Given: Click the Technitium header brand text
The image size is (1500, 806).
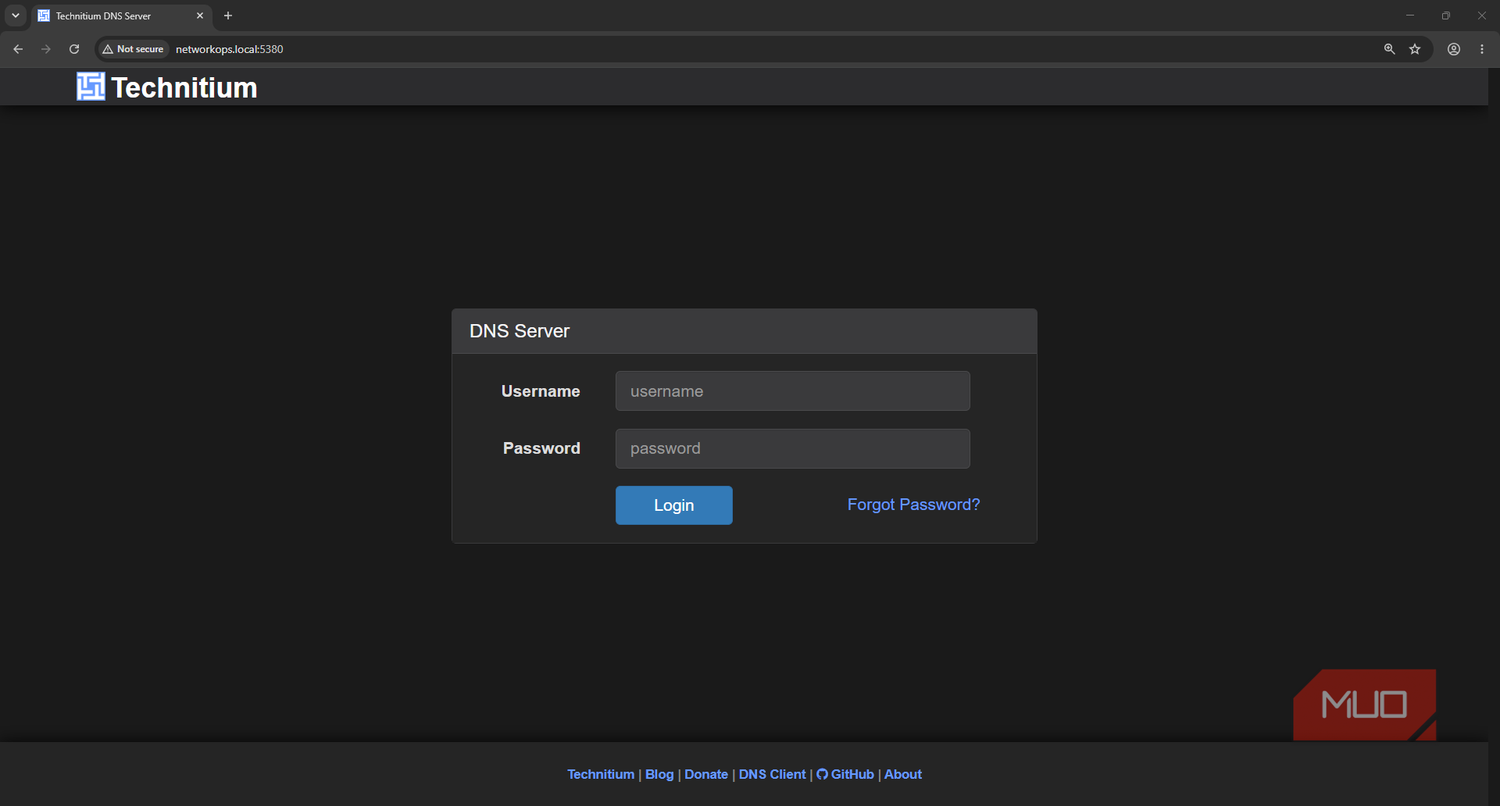Looking at the screenshot, I should [x=184, y=88].
